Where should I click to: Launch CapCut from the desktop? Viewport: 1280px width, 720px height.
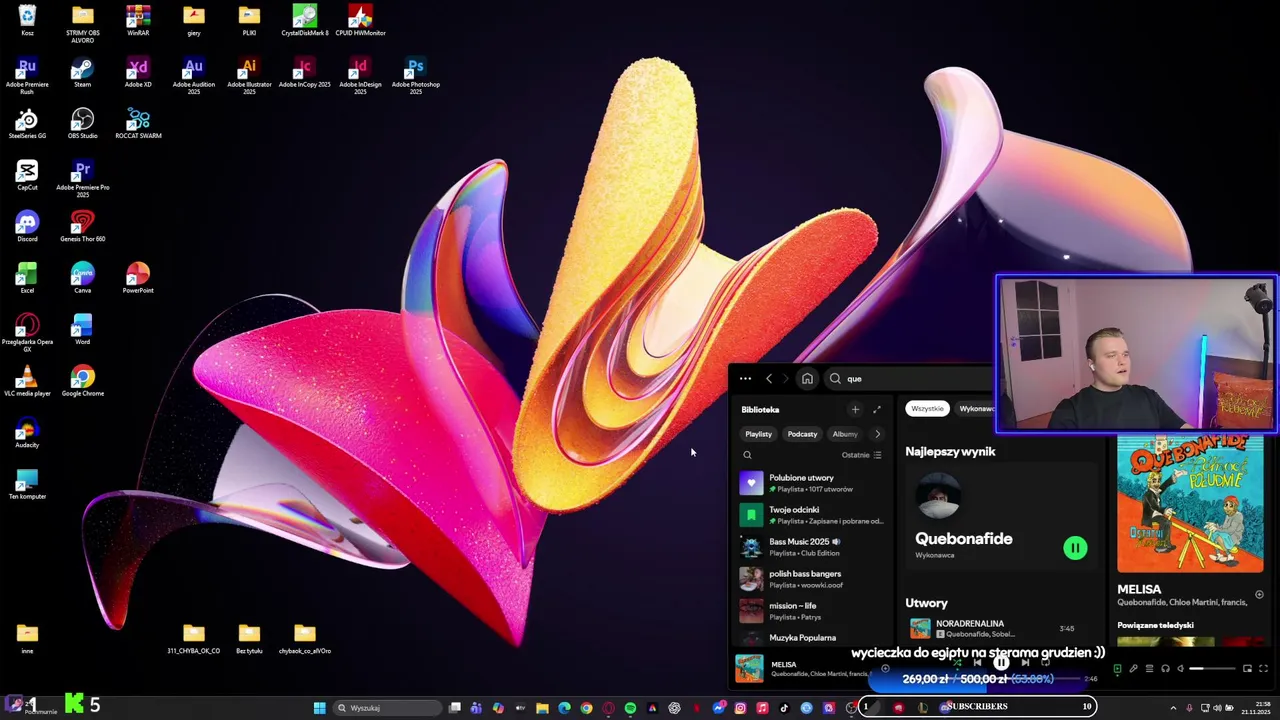[27, 175]
